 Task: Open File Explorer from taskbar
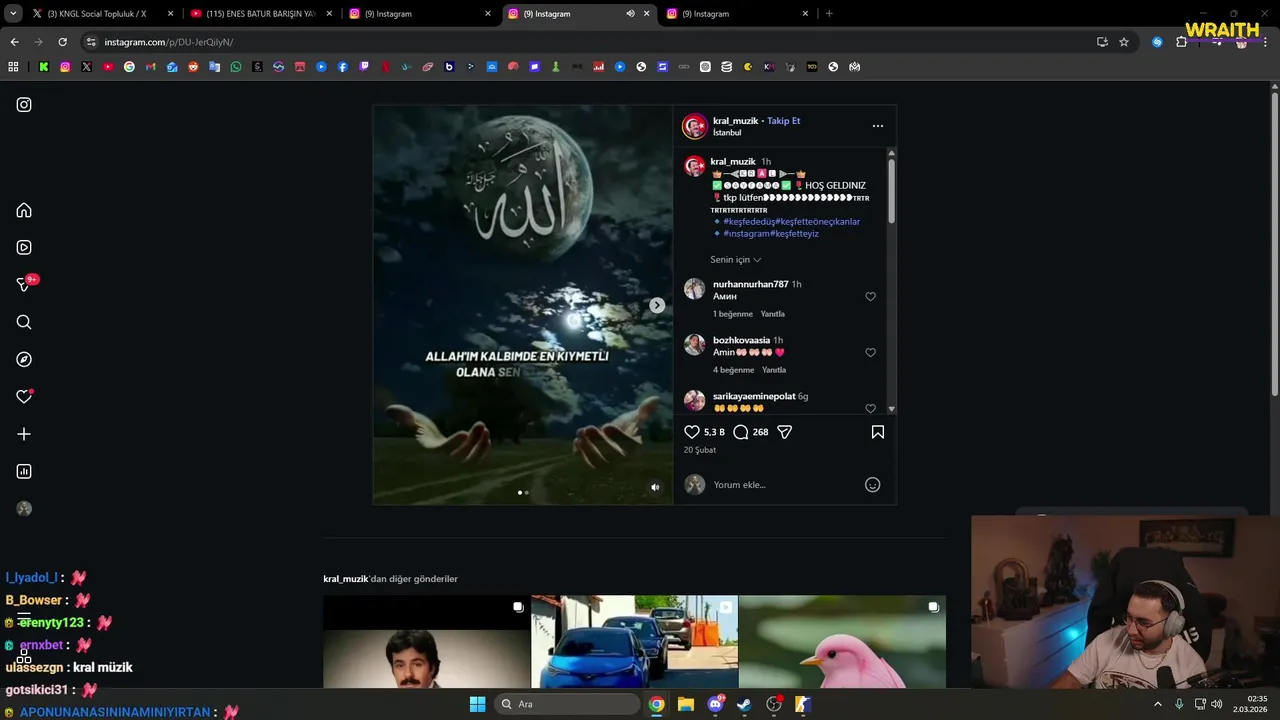click(x=686, y=704)
